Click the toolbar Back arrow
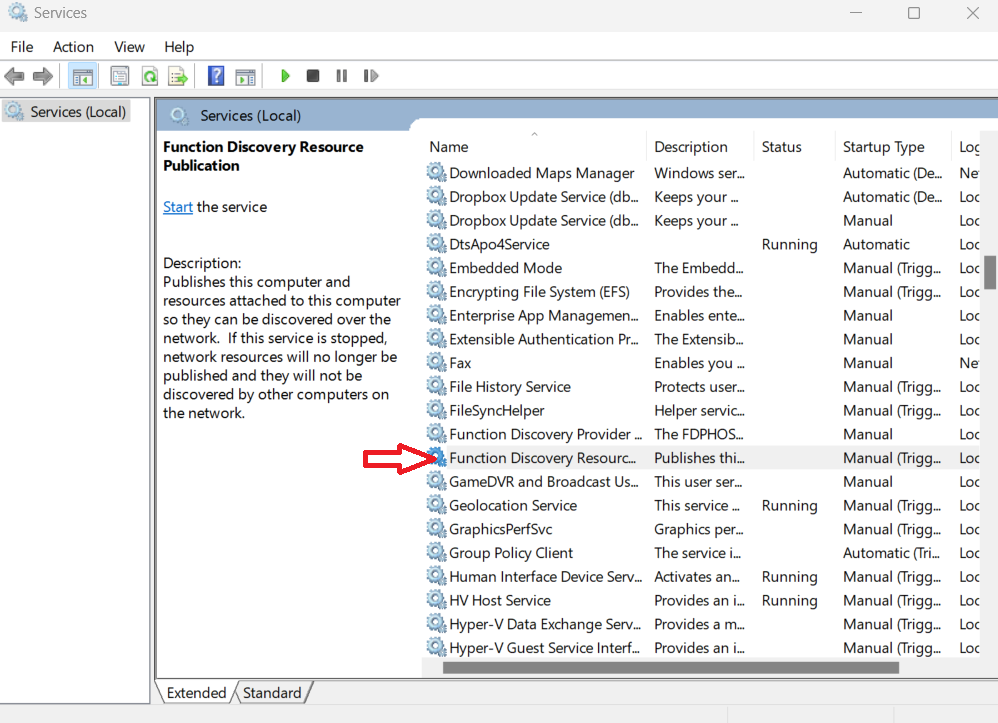The height and width of the screenshot is (723, 998). point(15,76)
